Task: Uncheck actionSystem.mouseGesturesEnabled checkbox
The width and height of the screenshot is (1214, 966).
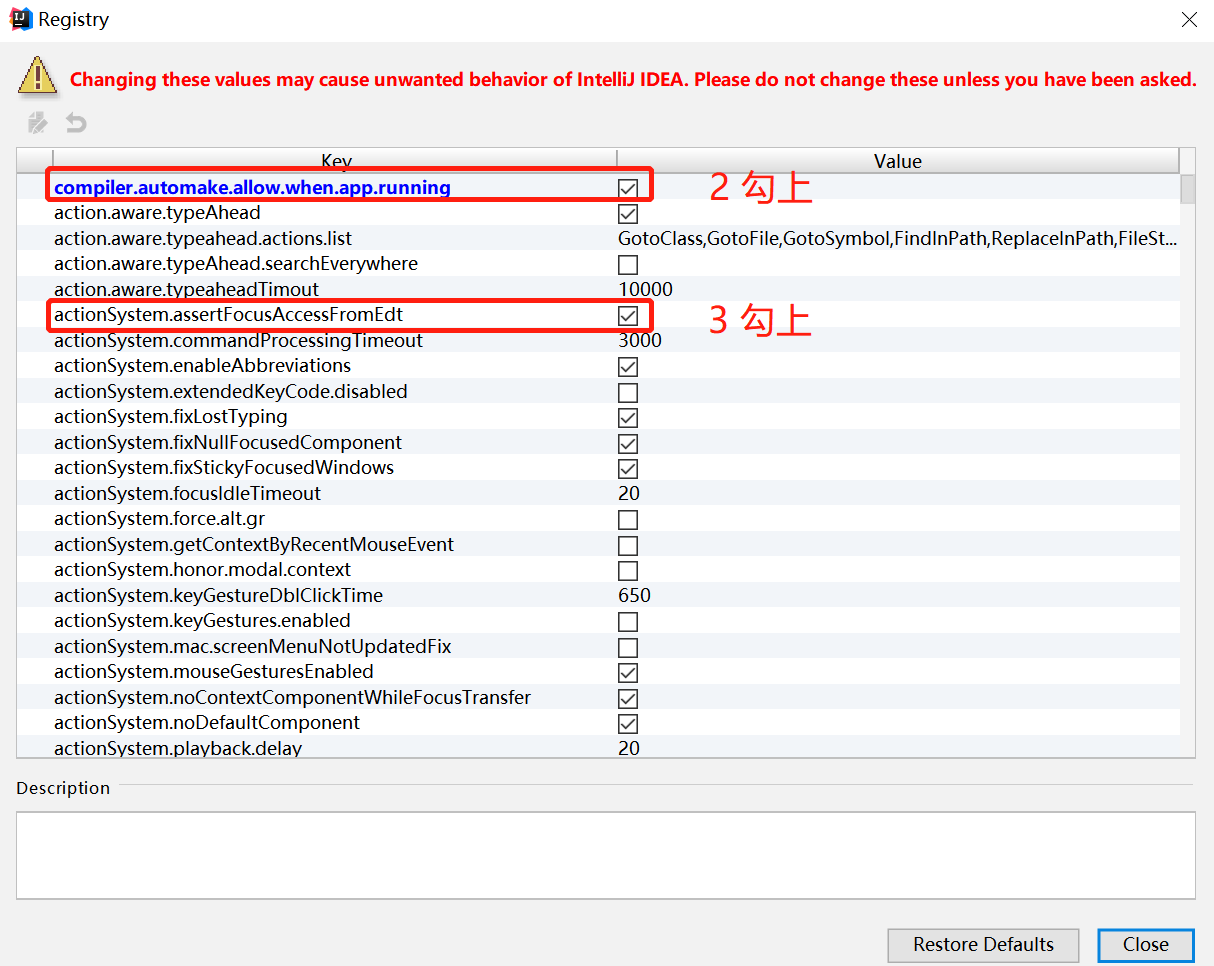Action: (628, 673)
